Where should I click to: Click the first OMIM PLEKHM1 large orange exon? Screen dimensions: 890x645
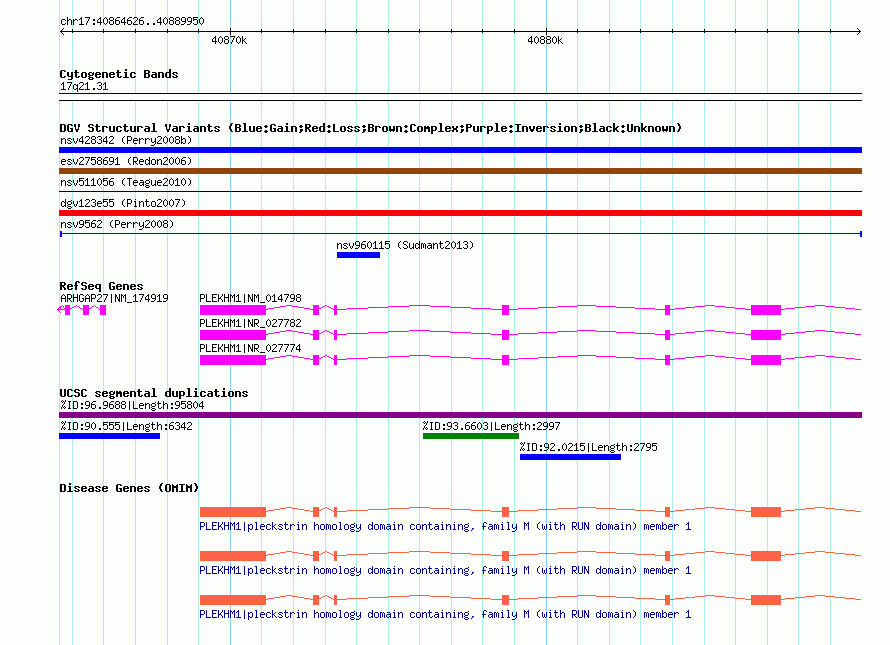[233, 512]
